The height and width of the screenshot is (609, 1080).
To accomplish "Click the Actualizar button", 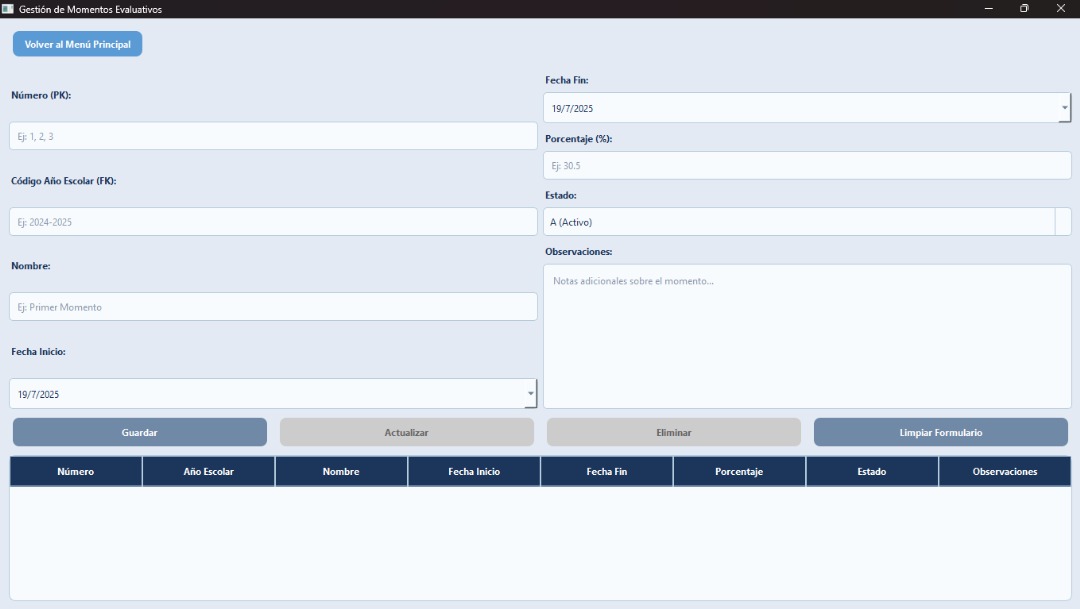I will point(406,433).
